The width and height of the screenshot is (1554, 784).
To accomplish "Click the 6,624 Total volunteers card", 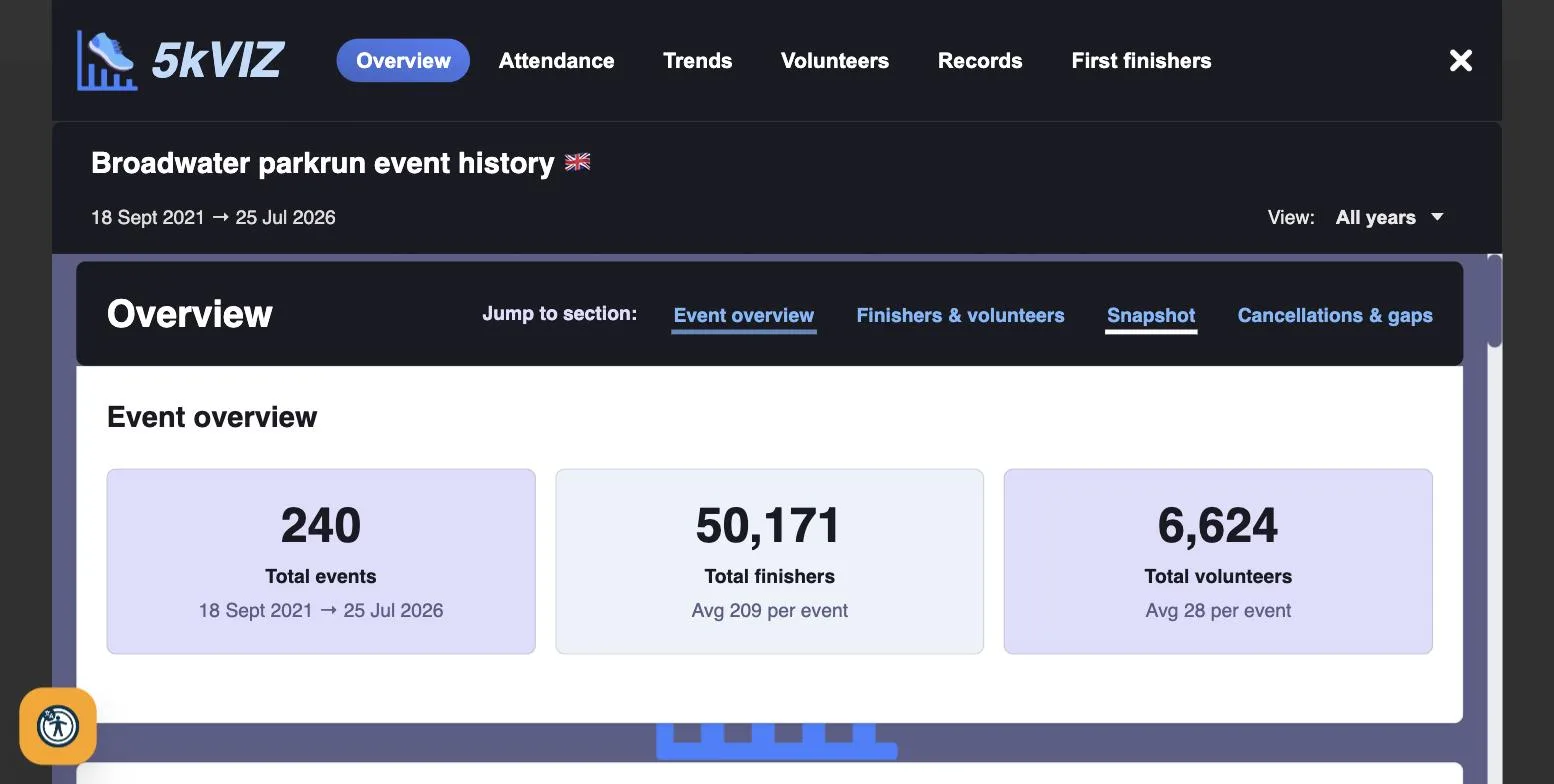I will coord(1218,561).
